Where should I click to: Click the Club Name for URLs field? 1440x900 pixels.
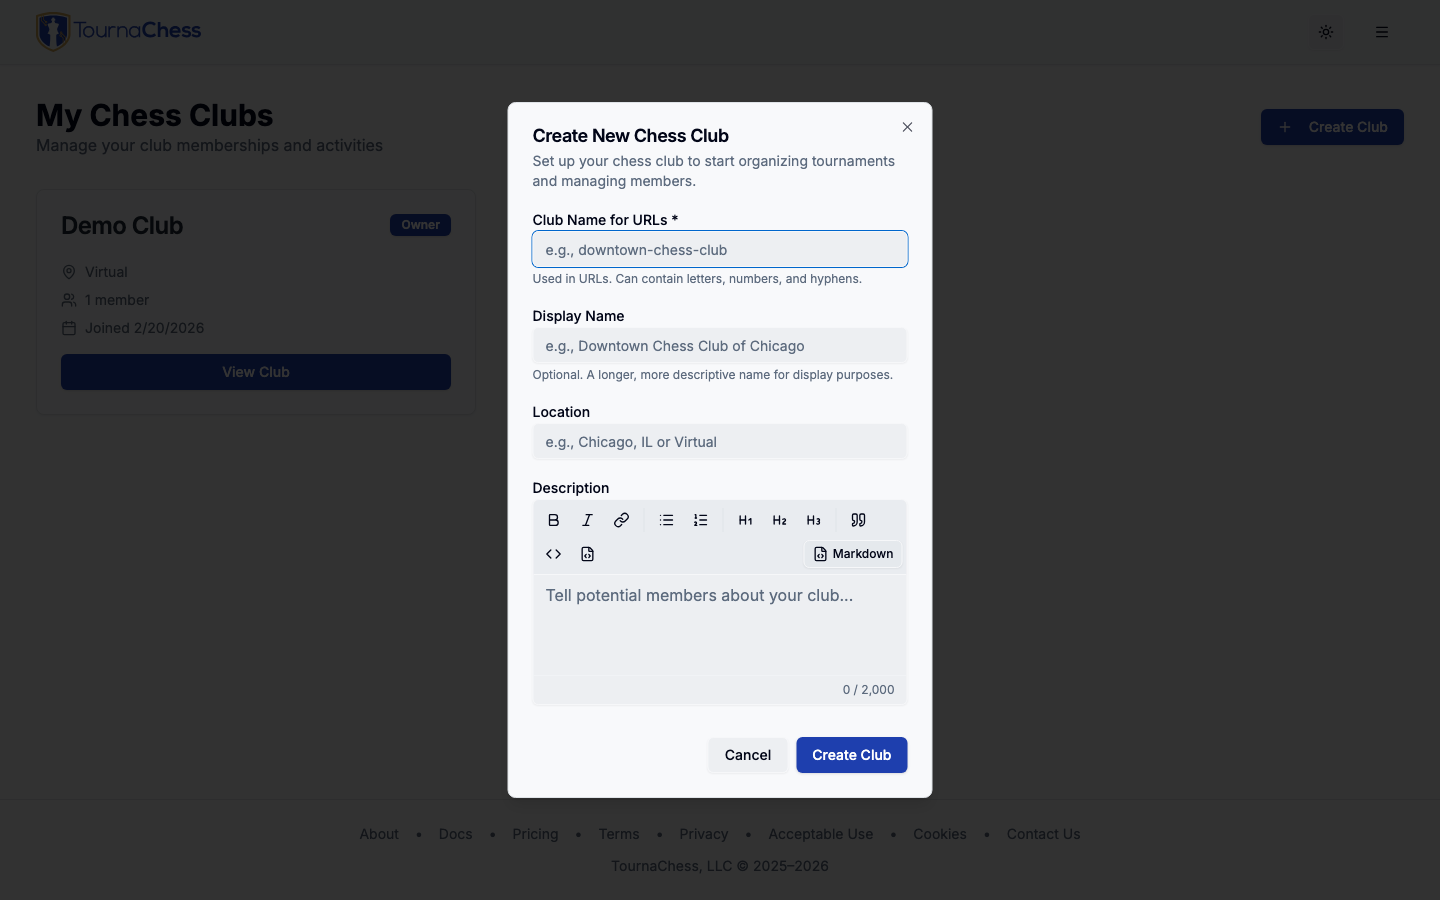click(x=720, y=250)
